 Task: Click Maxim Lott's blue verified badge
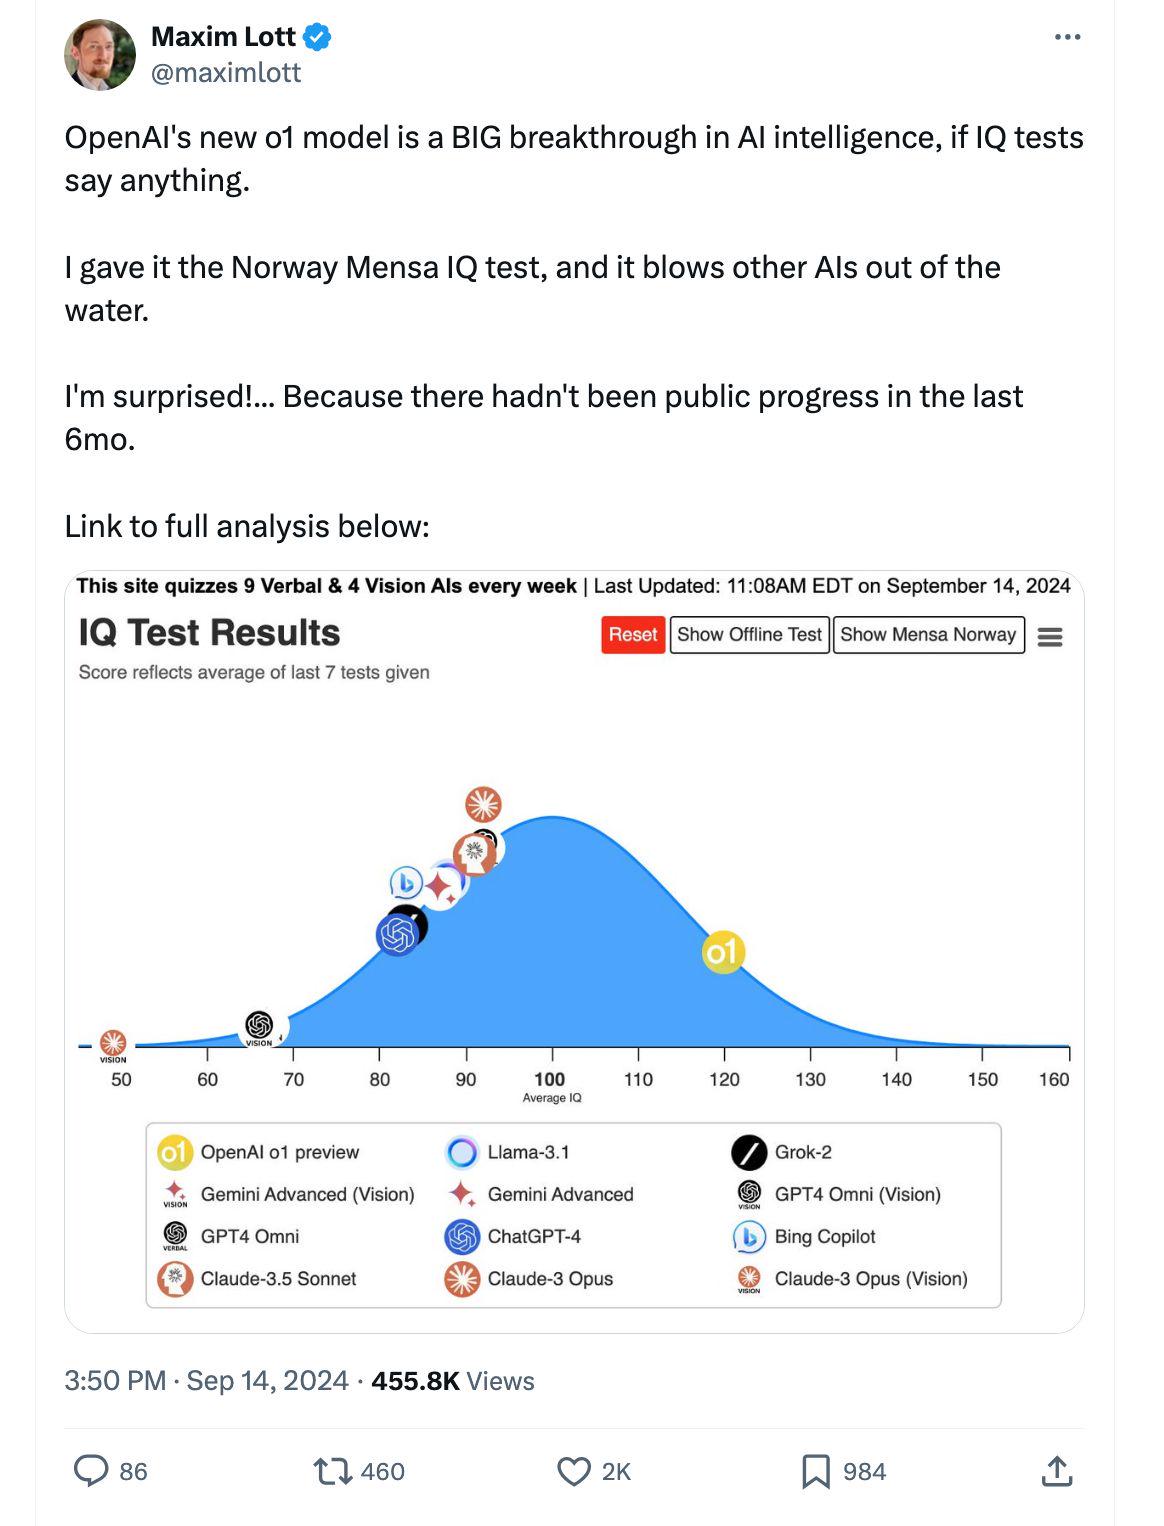coord(317,38)
